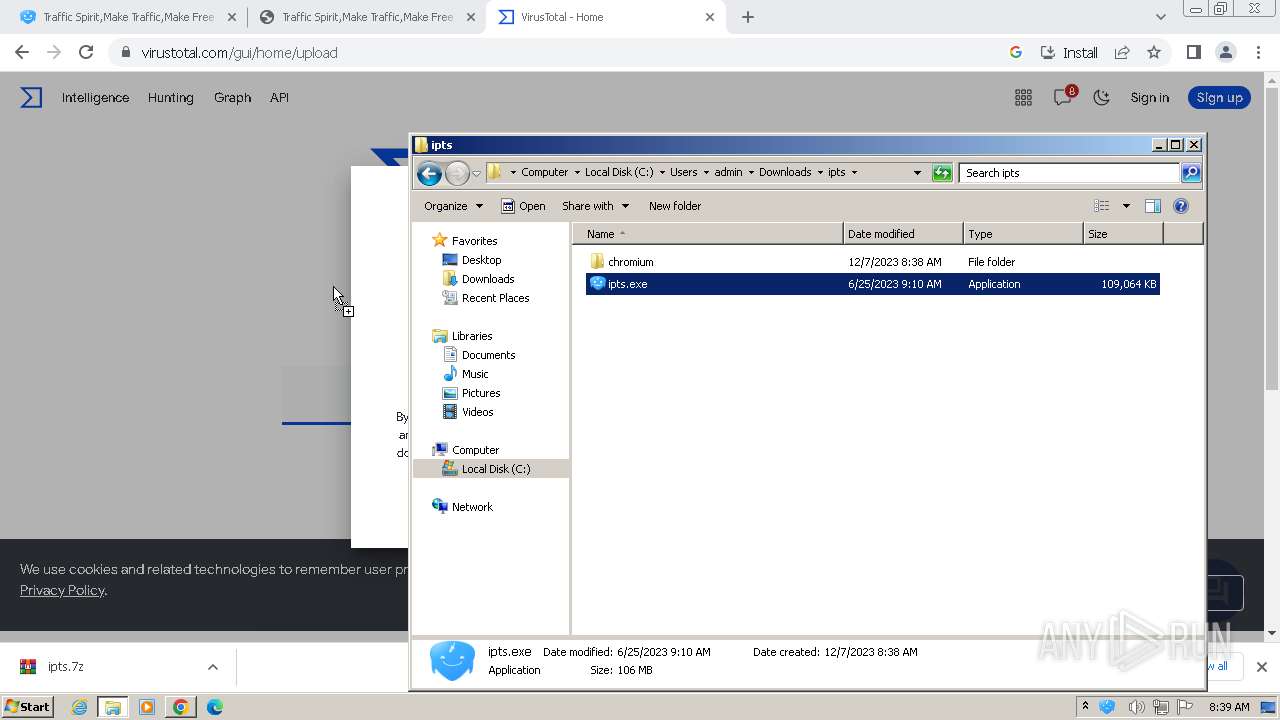Click the share page icon
Screen dimensions: 1280x720
click(1122, 52)
